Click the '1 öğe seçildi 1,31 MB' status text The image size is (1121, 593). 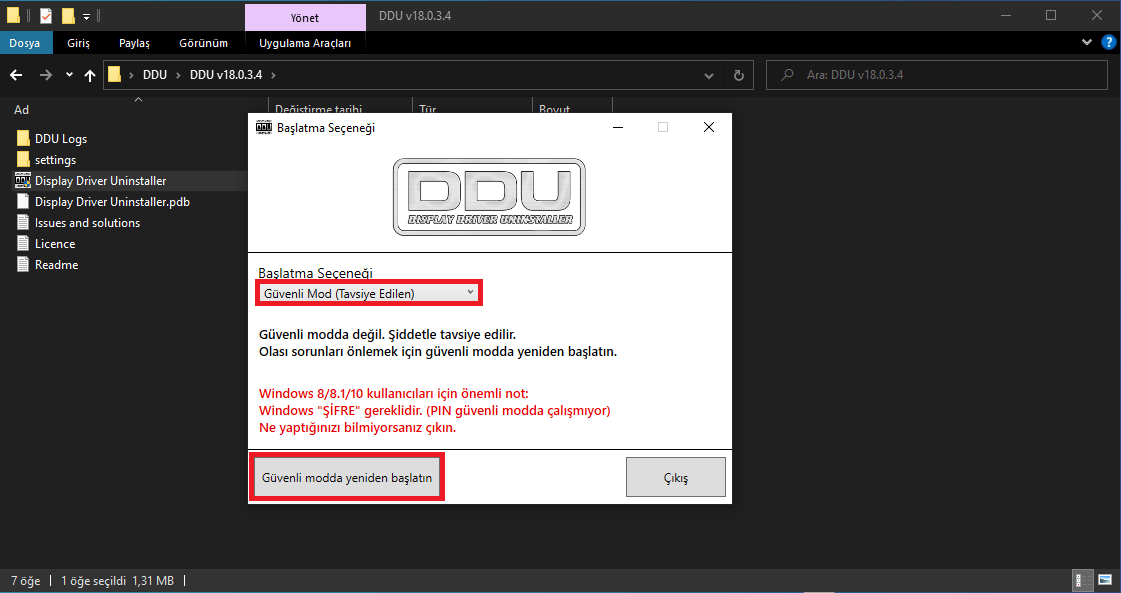[117, 580]
